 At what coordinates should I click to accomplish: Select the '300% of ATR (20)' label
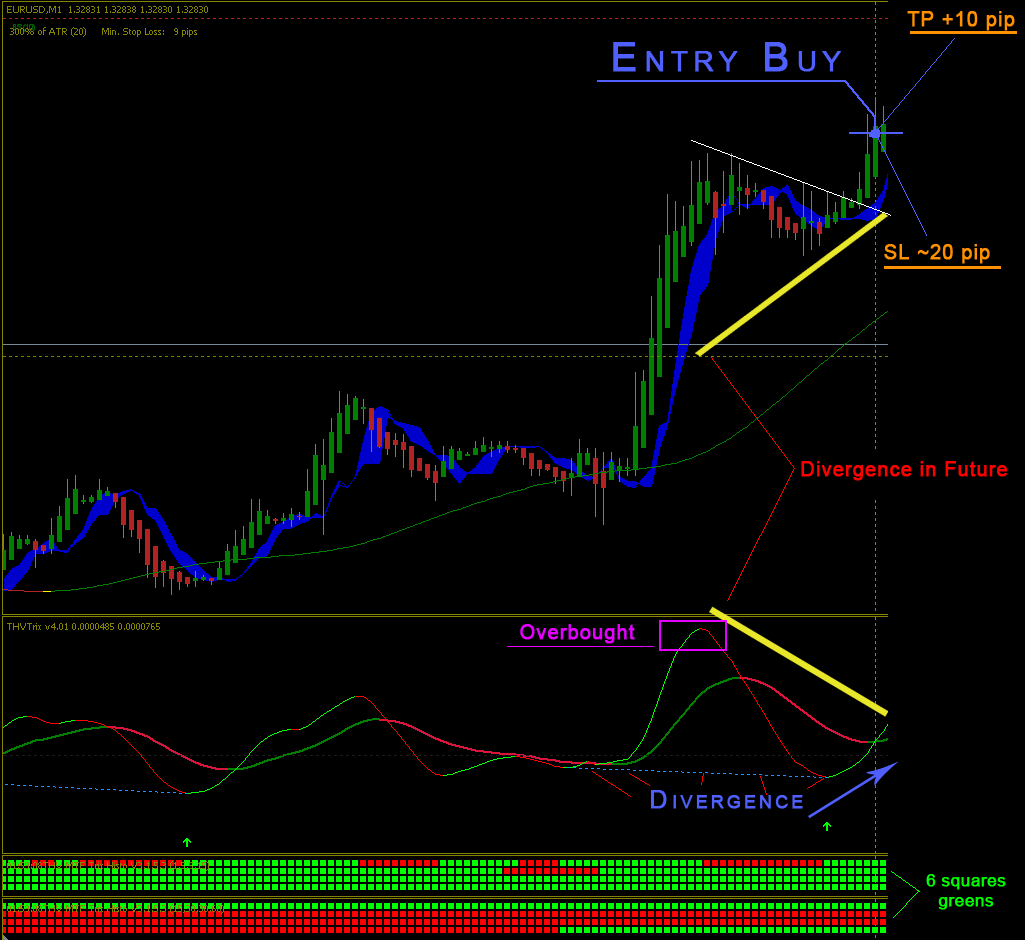tap(48, 31)
